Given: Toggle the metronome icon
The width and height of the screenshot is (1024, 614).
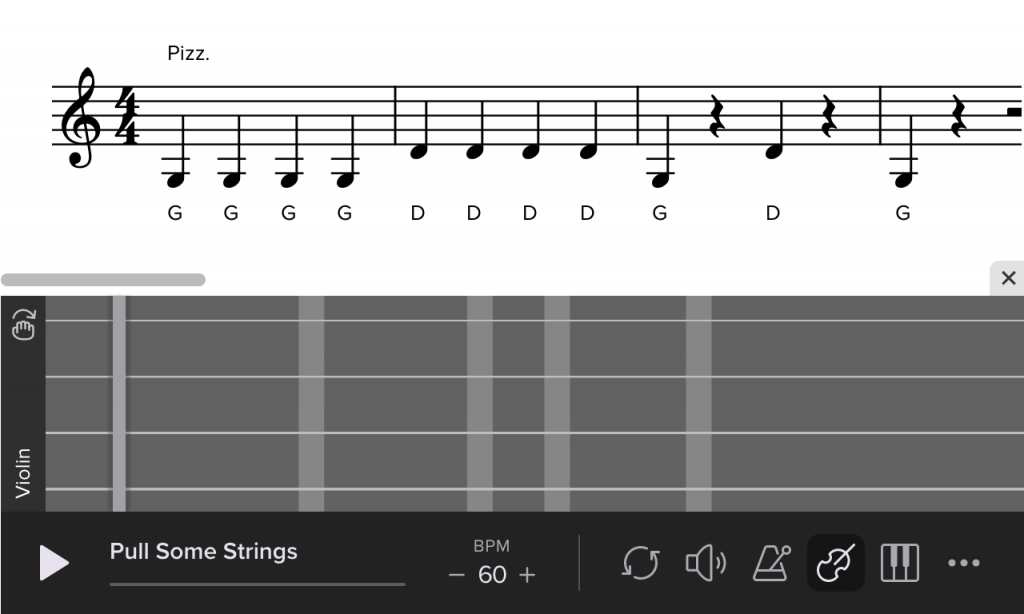Looking at the screenshot, I should pos(771,562).
